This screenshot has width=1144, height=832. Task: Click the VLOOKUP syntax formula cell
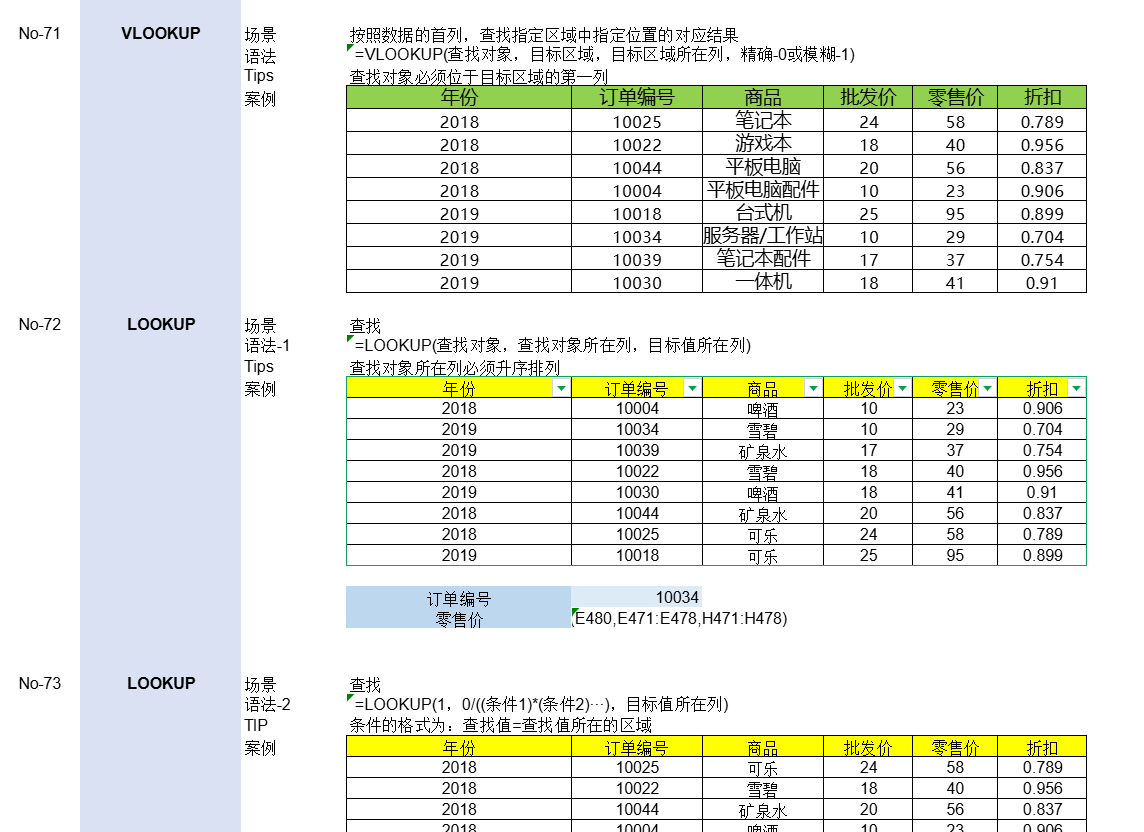point(602,55)
